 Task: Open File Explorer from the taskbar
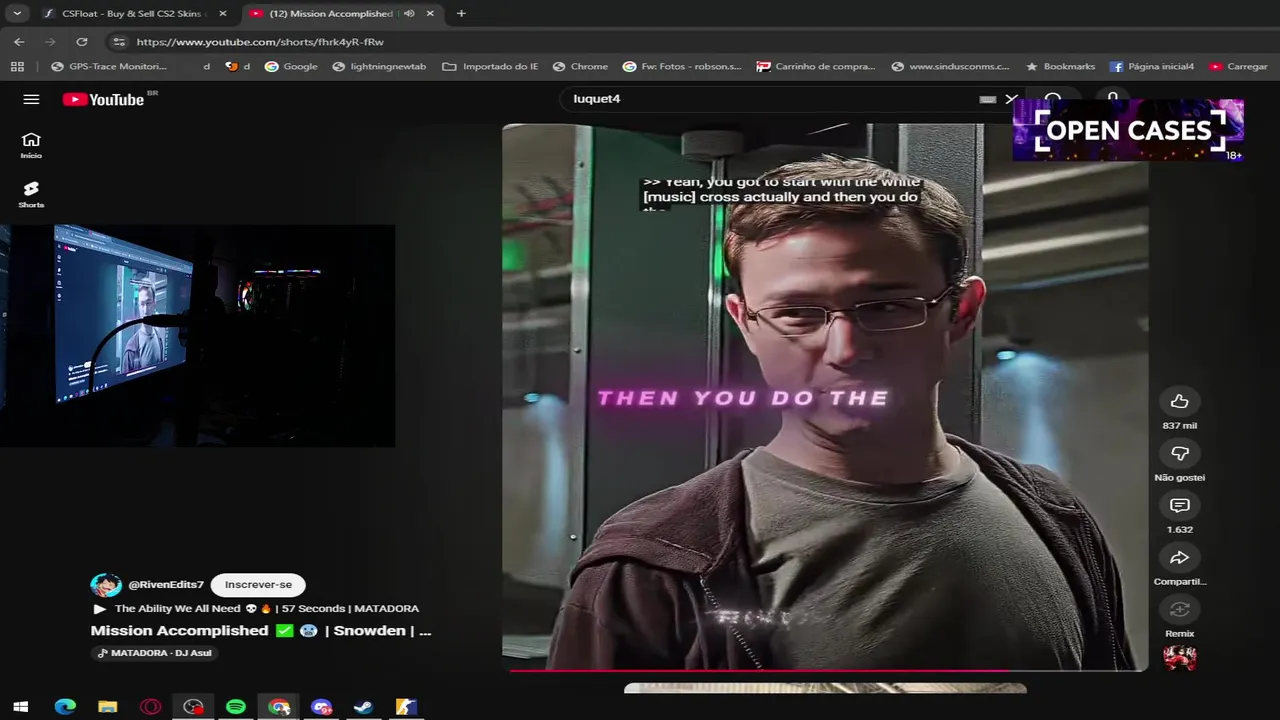[x=108, y=707]
